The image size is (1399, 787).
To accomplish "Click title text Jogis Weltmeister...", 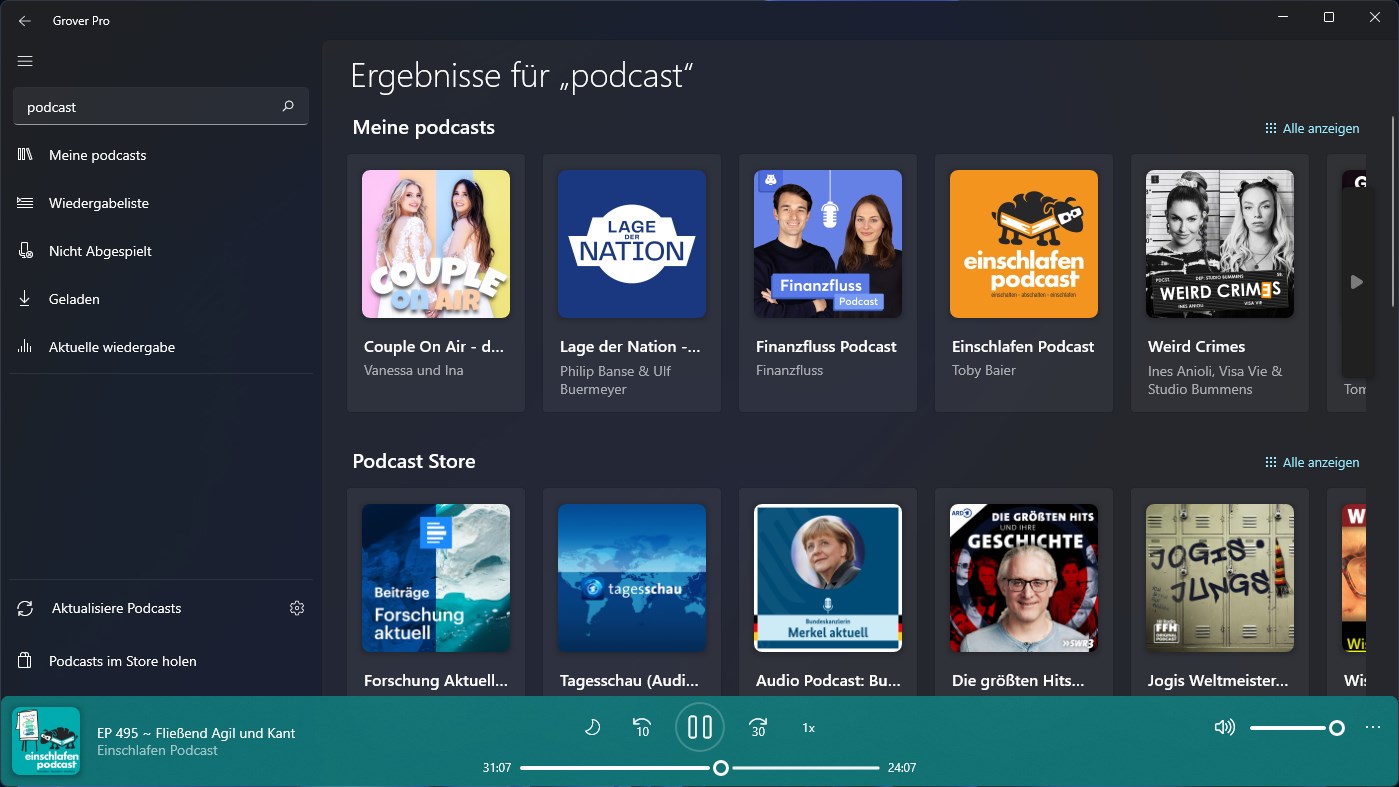I will (1218, 681).
